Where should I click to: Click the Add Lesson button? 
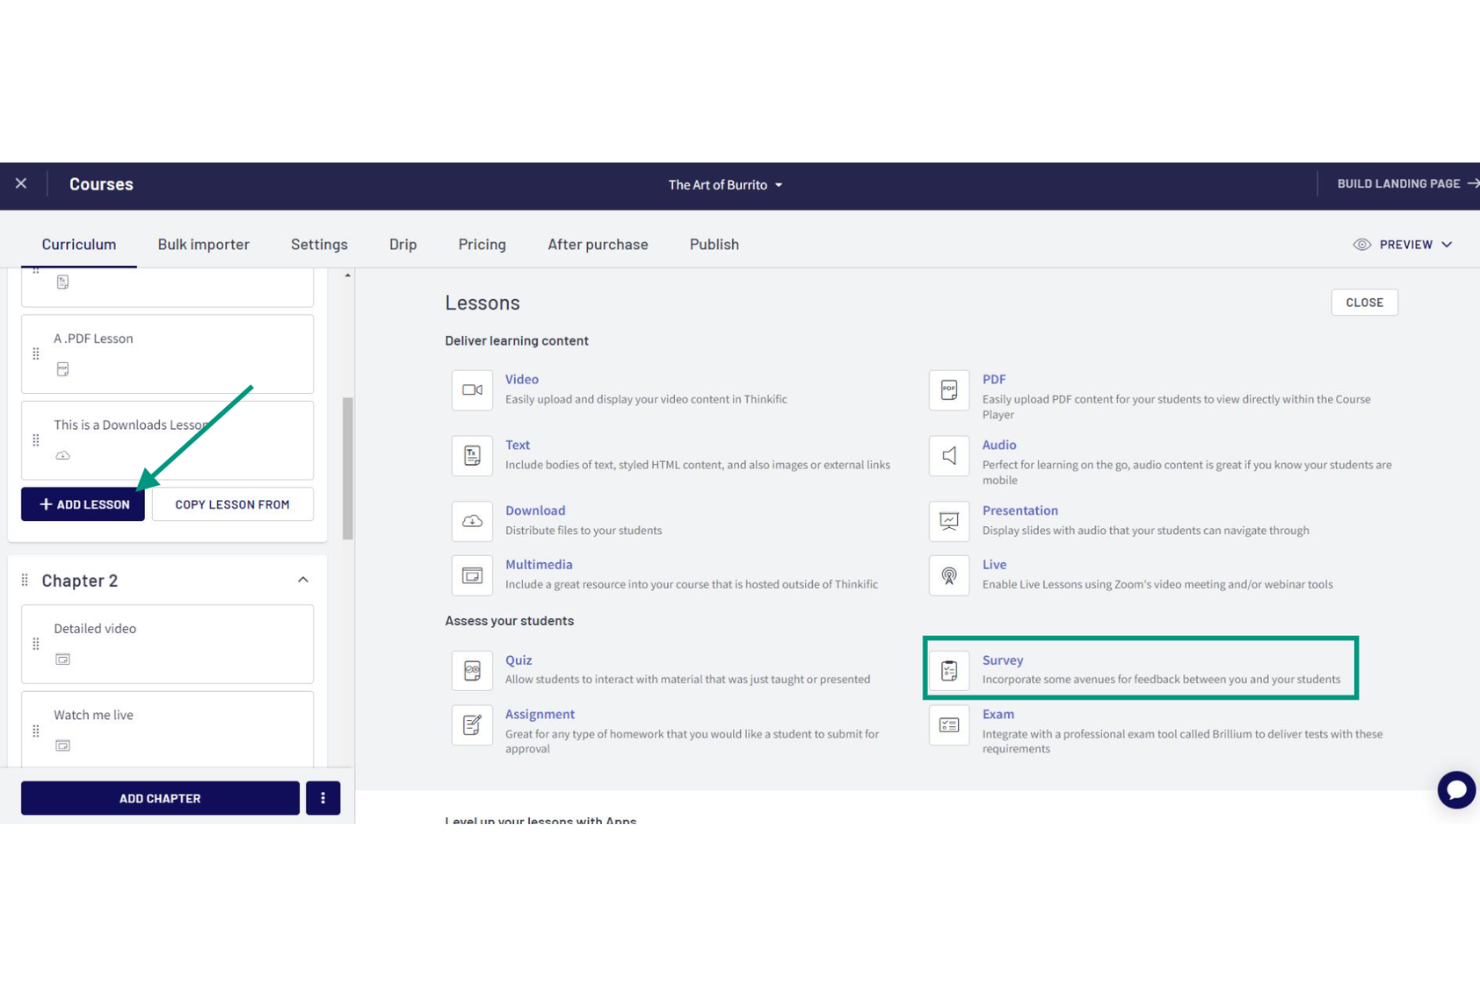click(82, 504)
